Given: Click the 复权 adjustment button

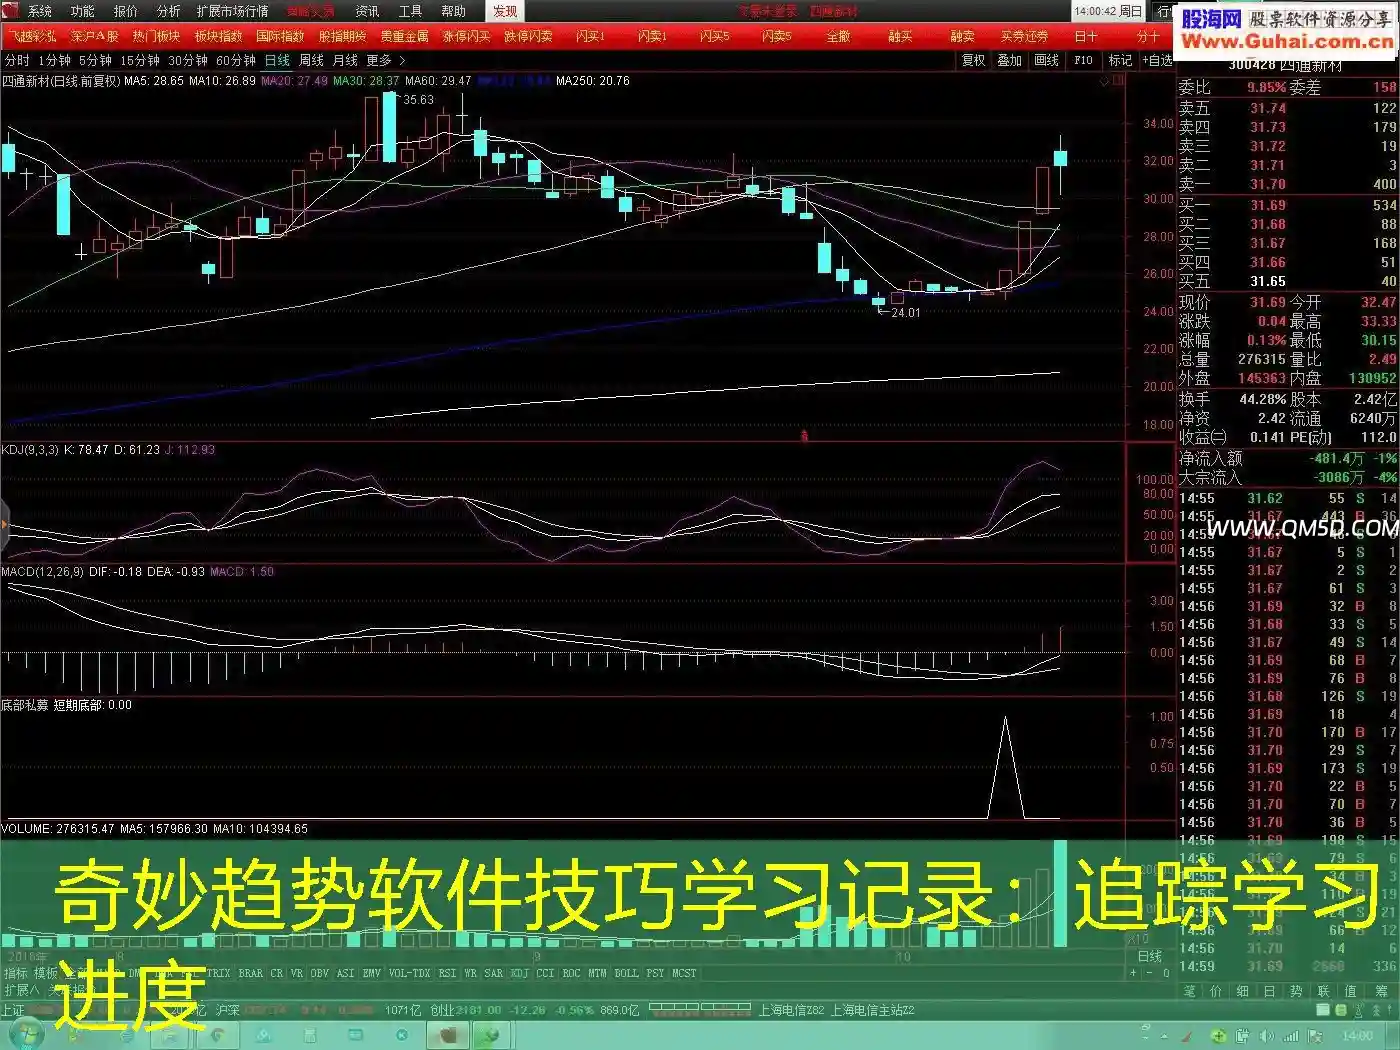Looking at the screenshot, I should click(x=973, y=61).
